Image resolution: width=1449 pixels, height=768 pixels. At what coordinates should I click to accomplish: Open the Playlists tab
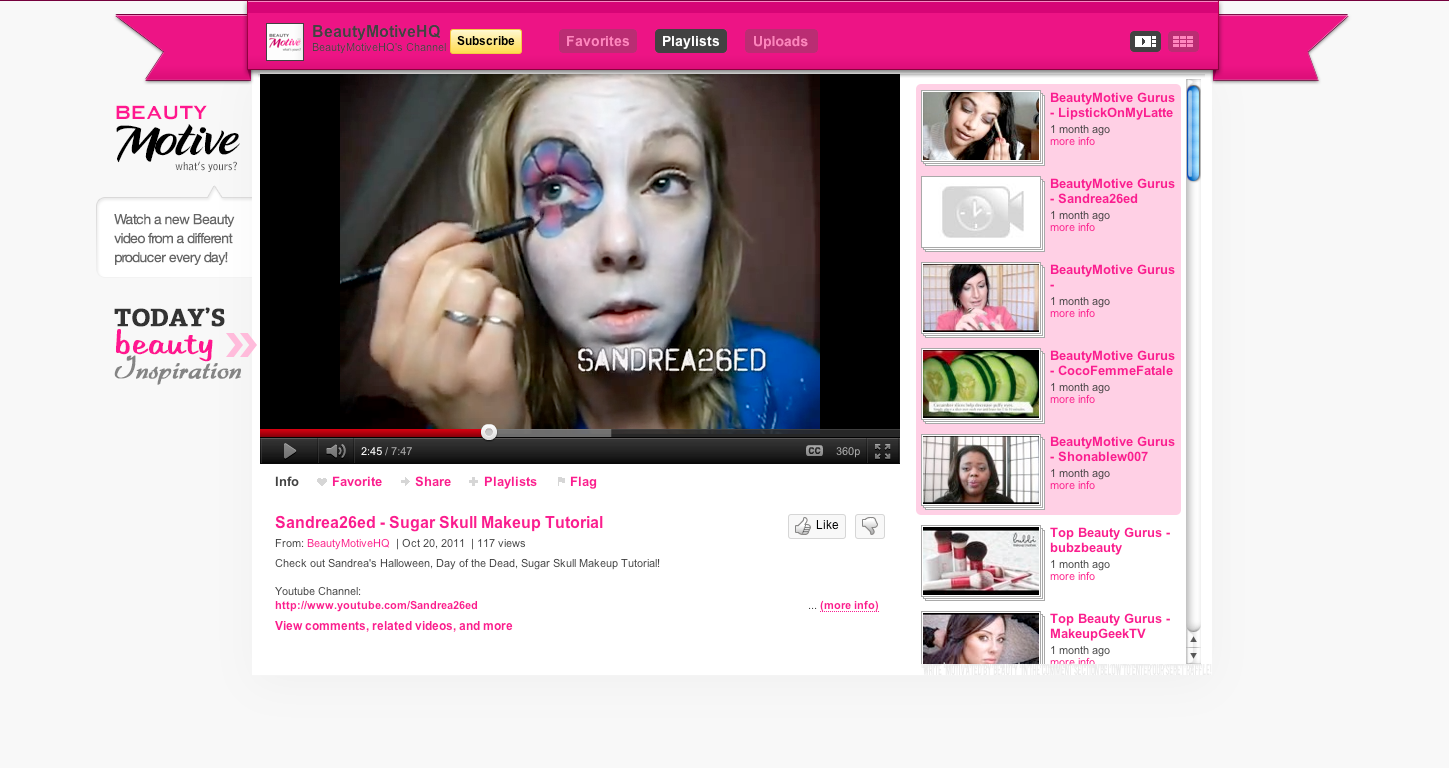click(x=691, y=41)
